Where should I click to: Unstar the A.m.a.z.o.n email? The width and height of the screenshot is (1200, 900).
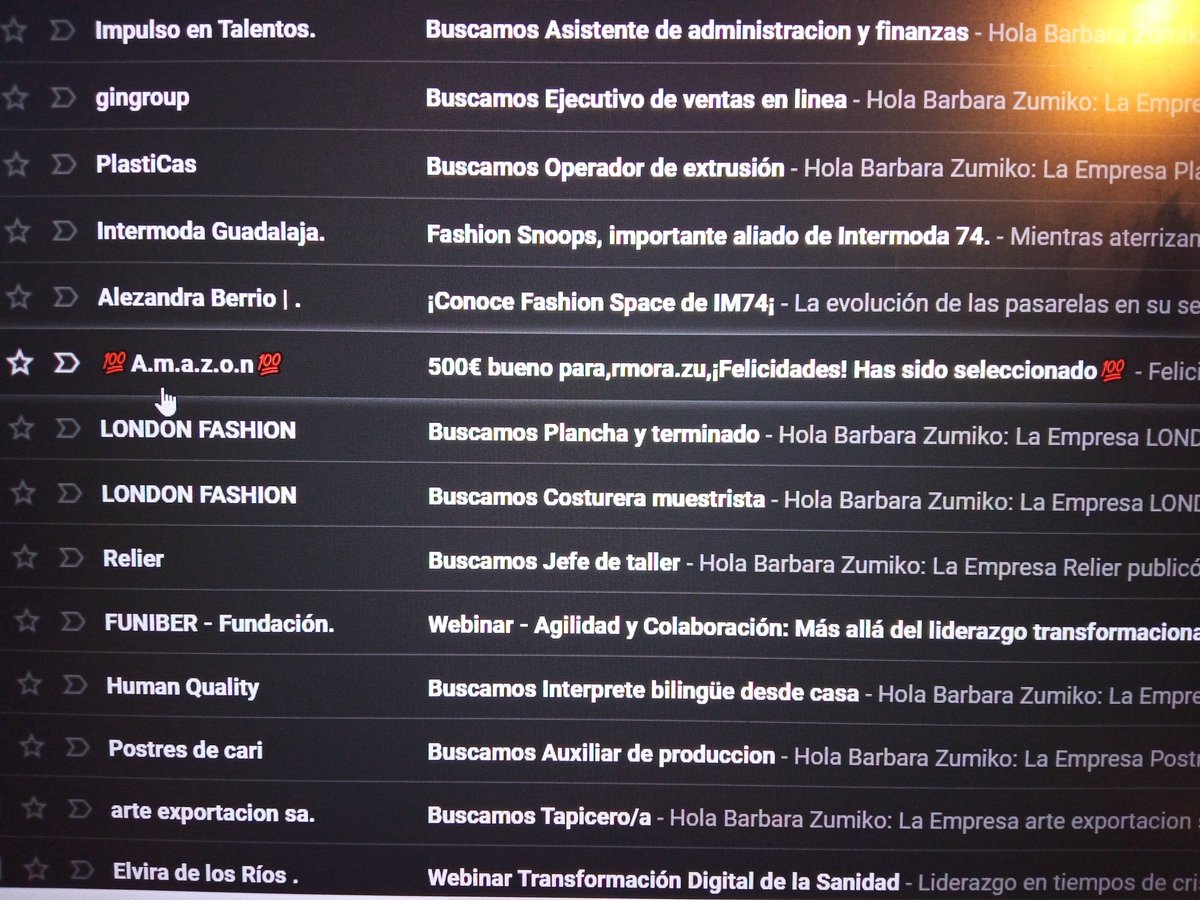(20, 363)
